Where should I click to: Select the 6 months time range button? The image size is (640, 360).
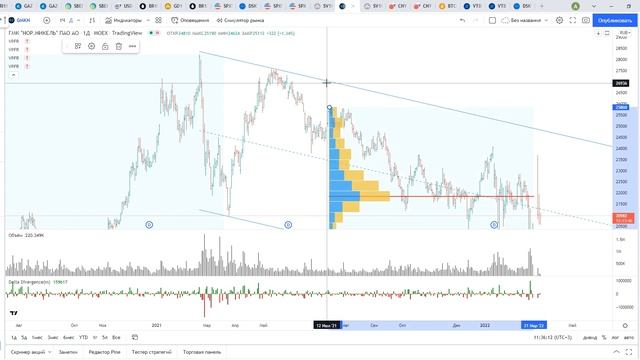(x=69, y=338)
